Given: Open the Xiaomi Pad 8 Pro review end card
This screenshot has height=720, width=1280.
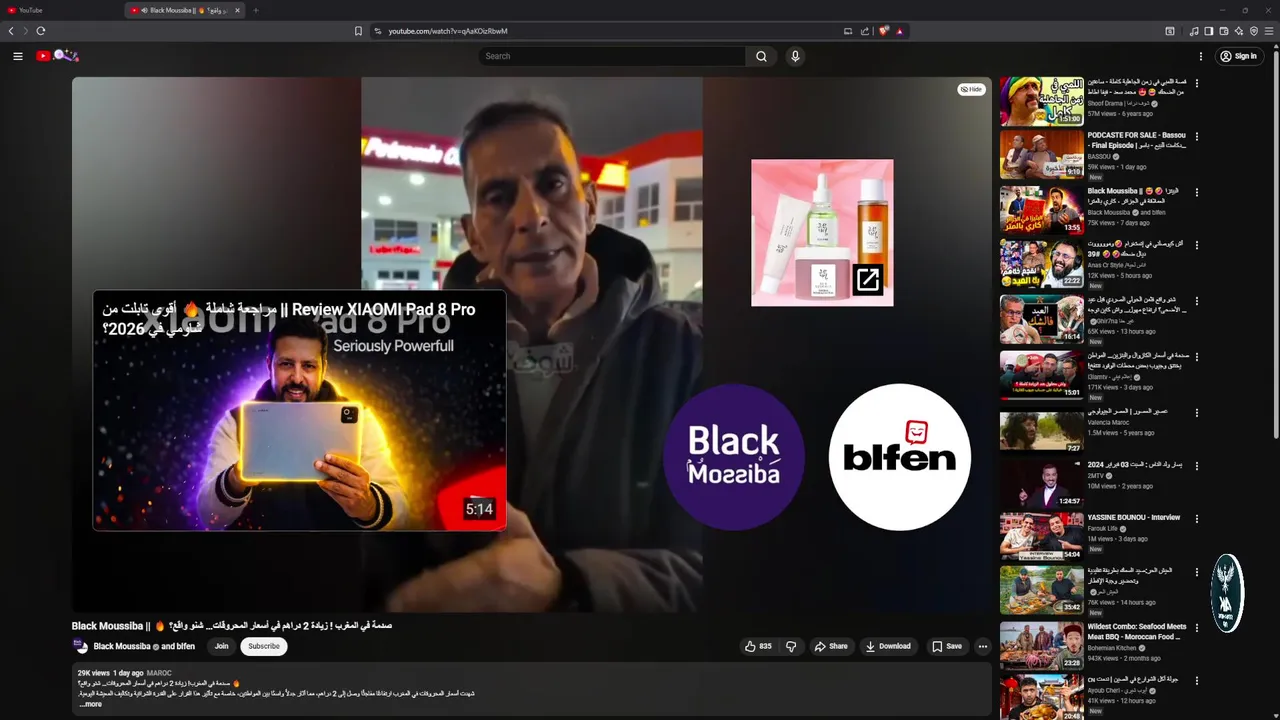Looking at the screenshot, I should [299, 410].
